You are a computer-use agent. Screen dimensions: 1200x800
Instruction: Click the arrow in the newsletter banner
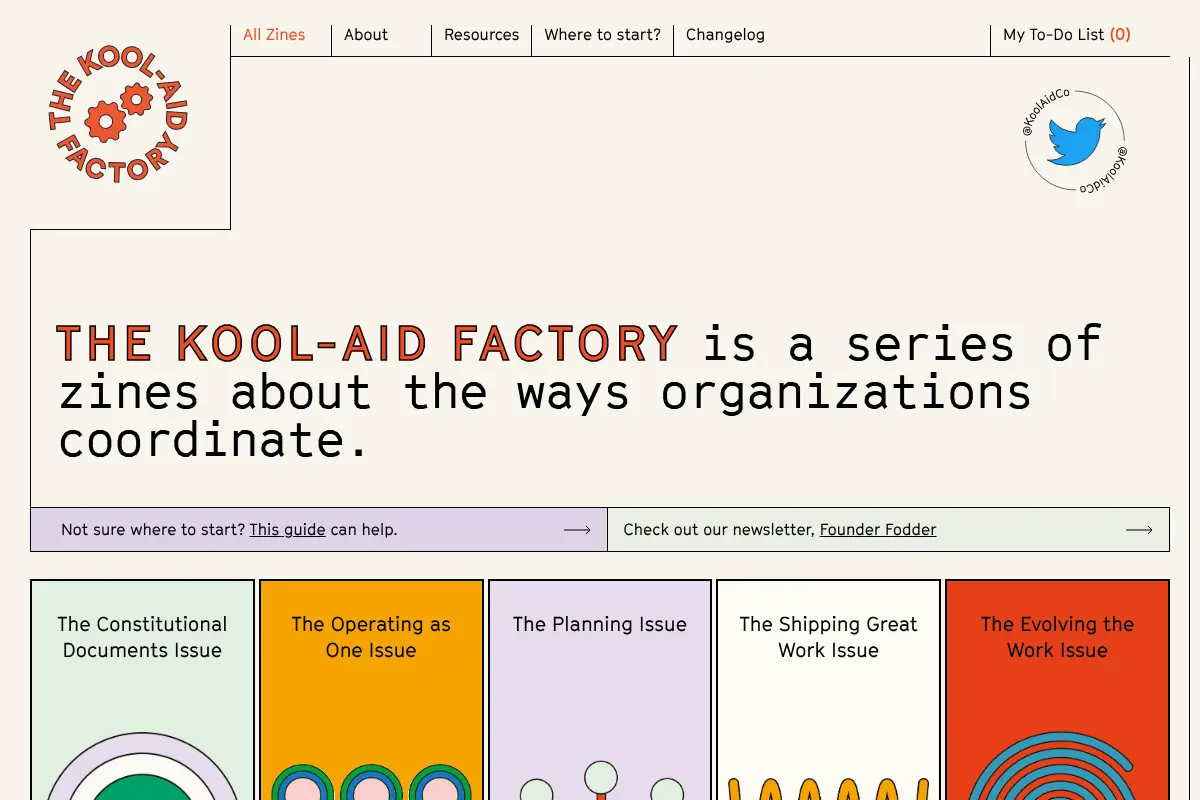click(x=1139, y=530)
